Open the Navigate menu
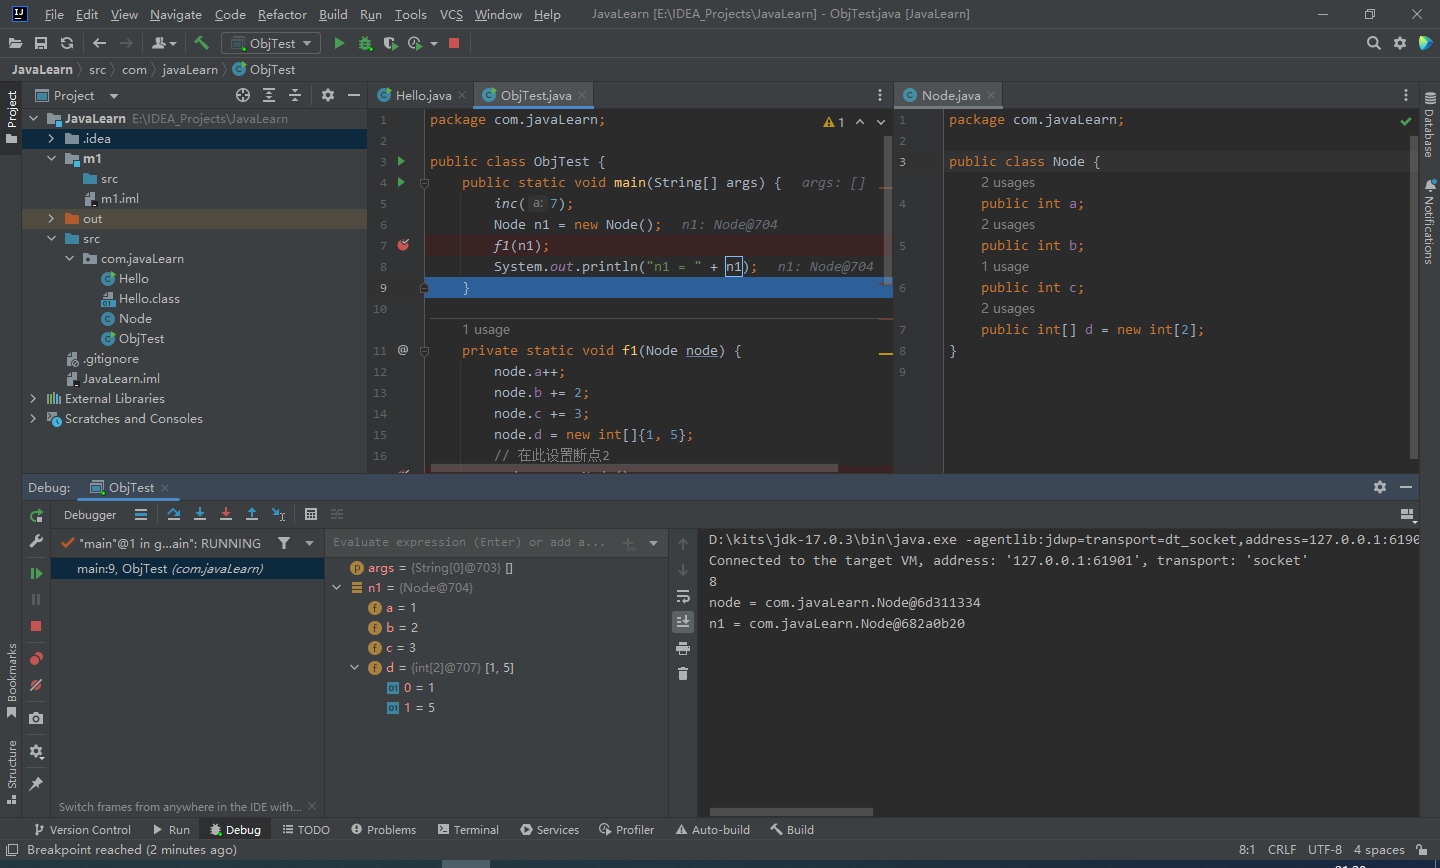The height and width of the screenshot is (868, 1440). click(176, 14)
